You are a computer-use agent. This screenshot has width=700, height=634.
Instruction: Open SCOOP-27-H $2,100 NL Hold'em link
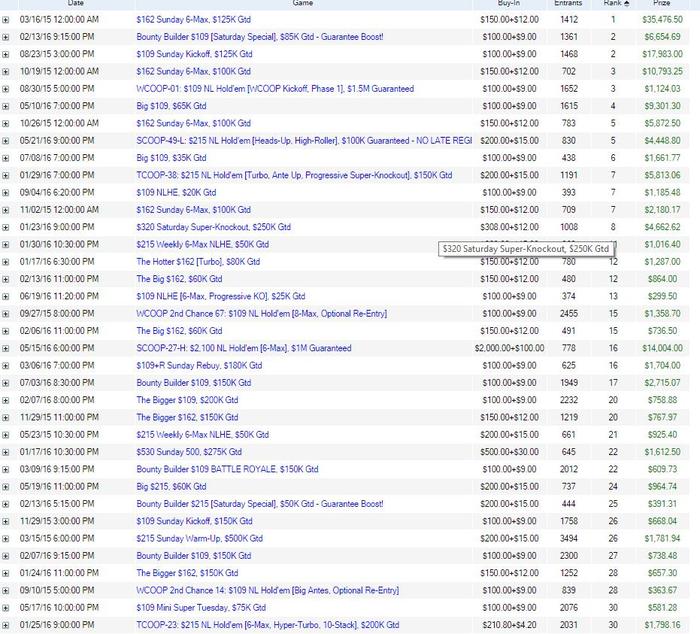[x=244, y=348]
